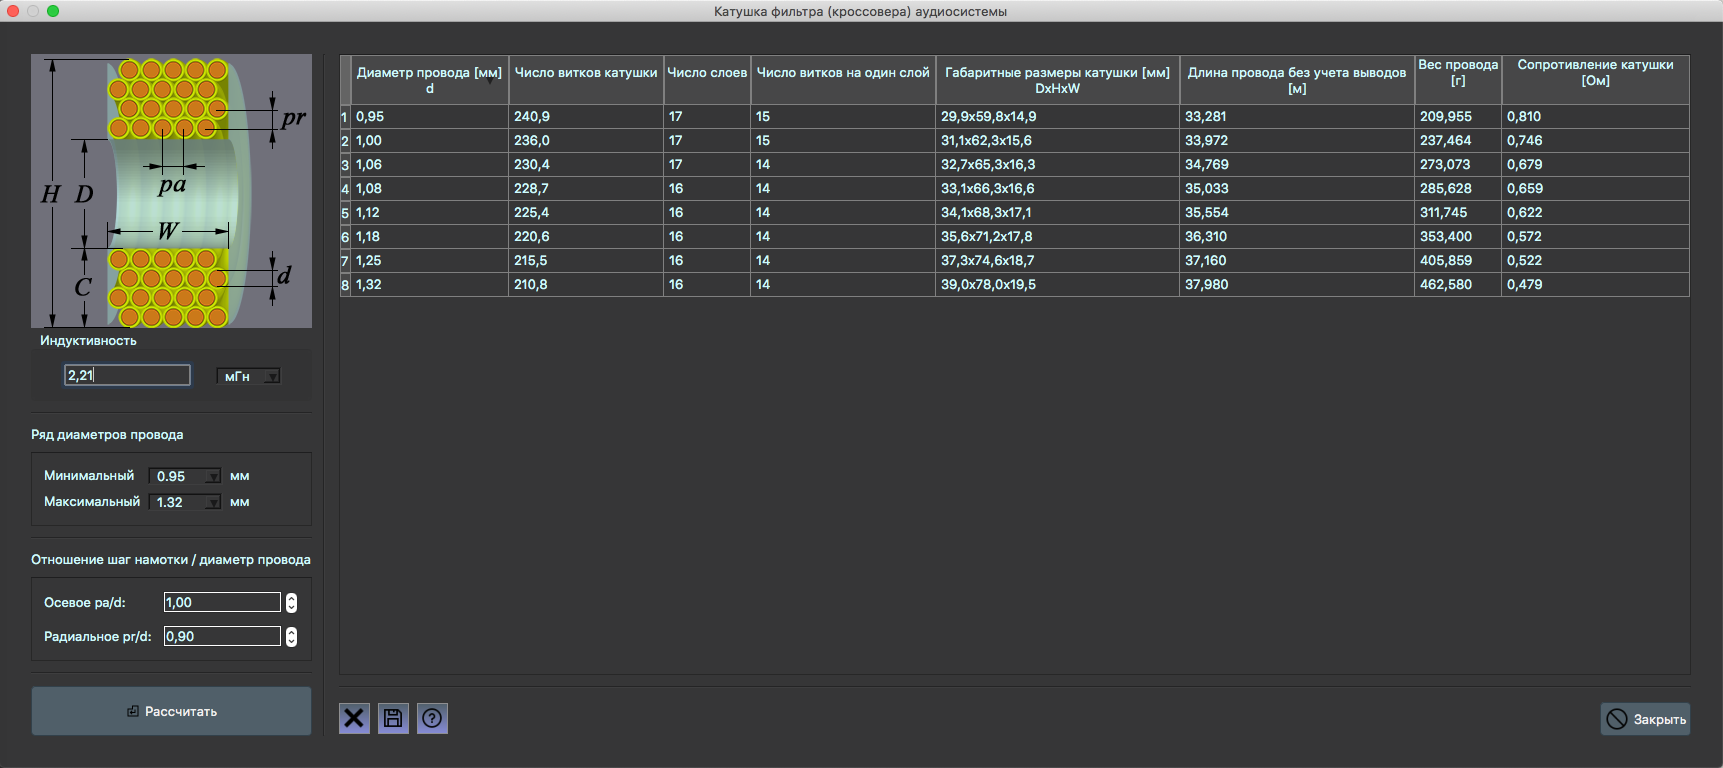Viewport: 1723px width, 768px height.
Task: Click wire length cell 37,980
Action: [1298, 285]
